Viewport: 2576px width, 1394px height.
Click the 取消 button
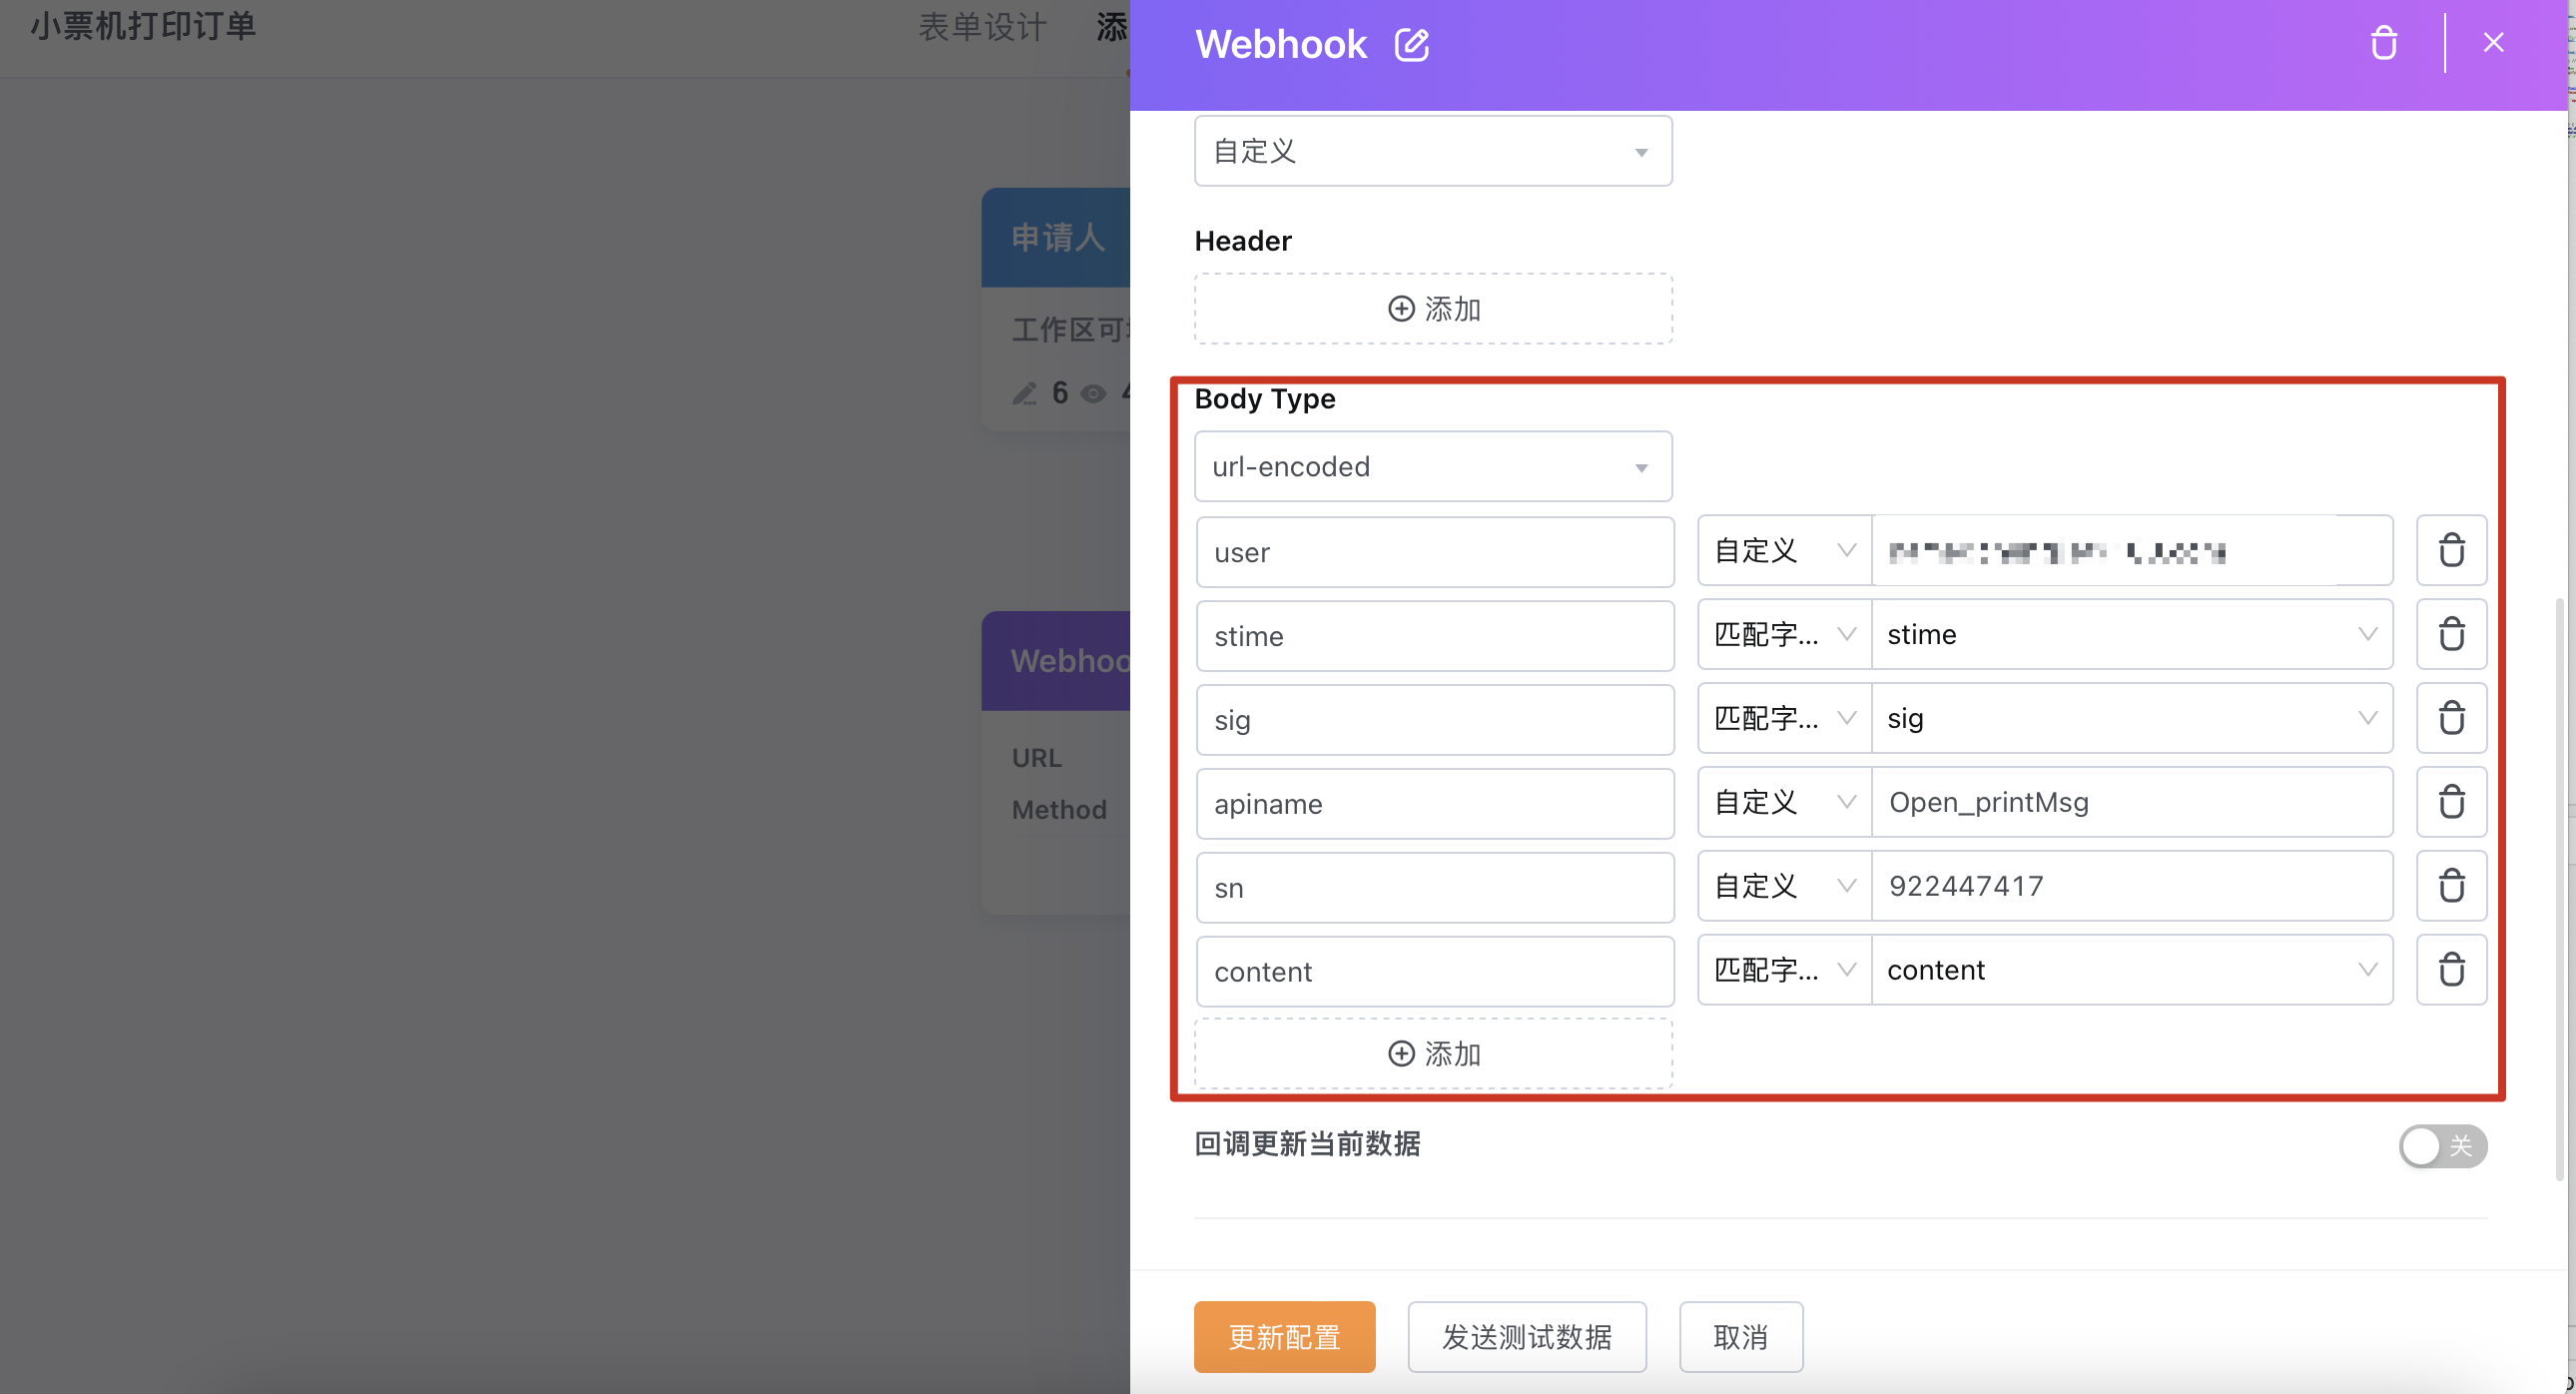pos(1741,1337)
